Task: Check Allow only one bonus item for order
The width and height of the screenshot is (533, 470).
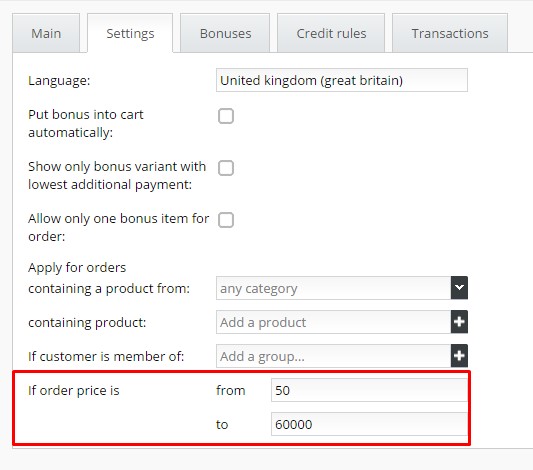Action: tap(226, 220)
